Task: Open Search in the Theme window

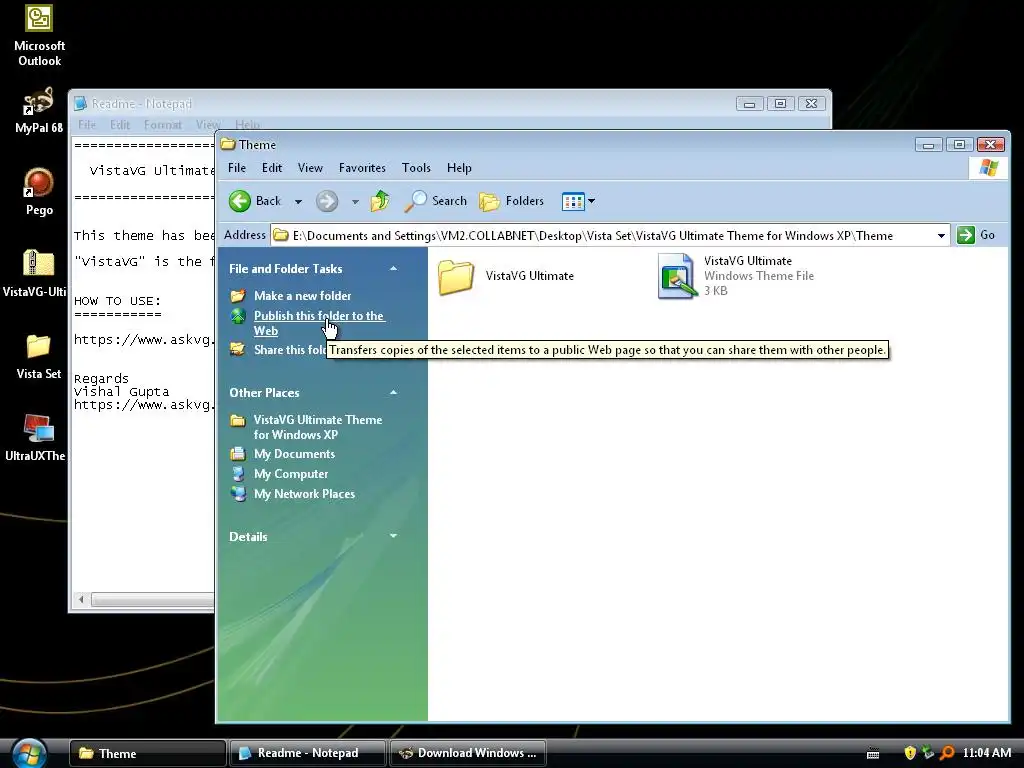Action: tap(435, 201)
